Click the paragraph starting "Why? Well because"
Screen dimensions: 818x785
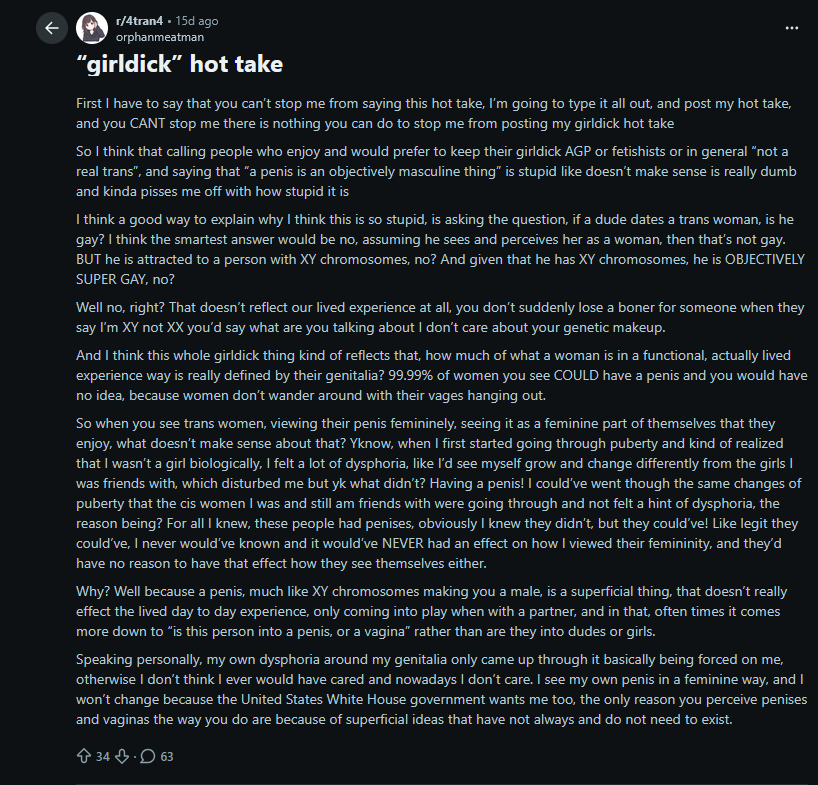click(x=431, y=611)
